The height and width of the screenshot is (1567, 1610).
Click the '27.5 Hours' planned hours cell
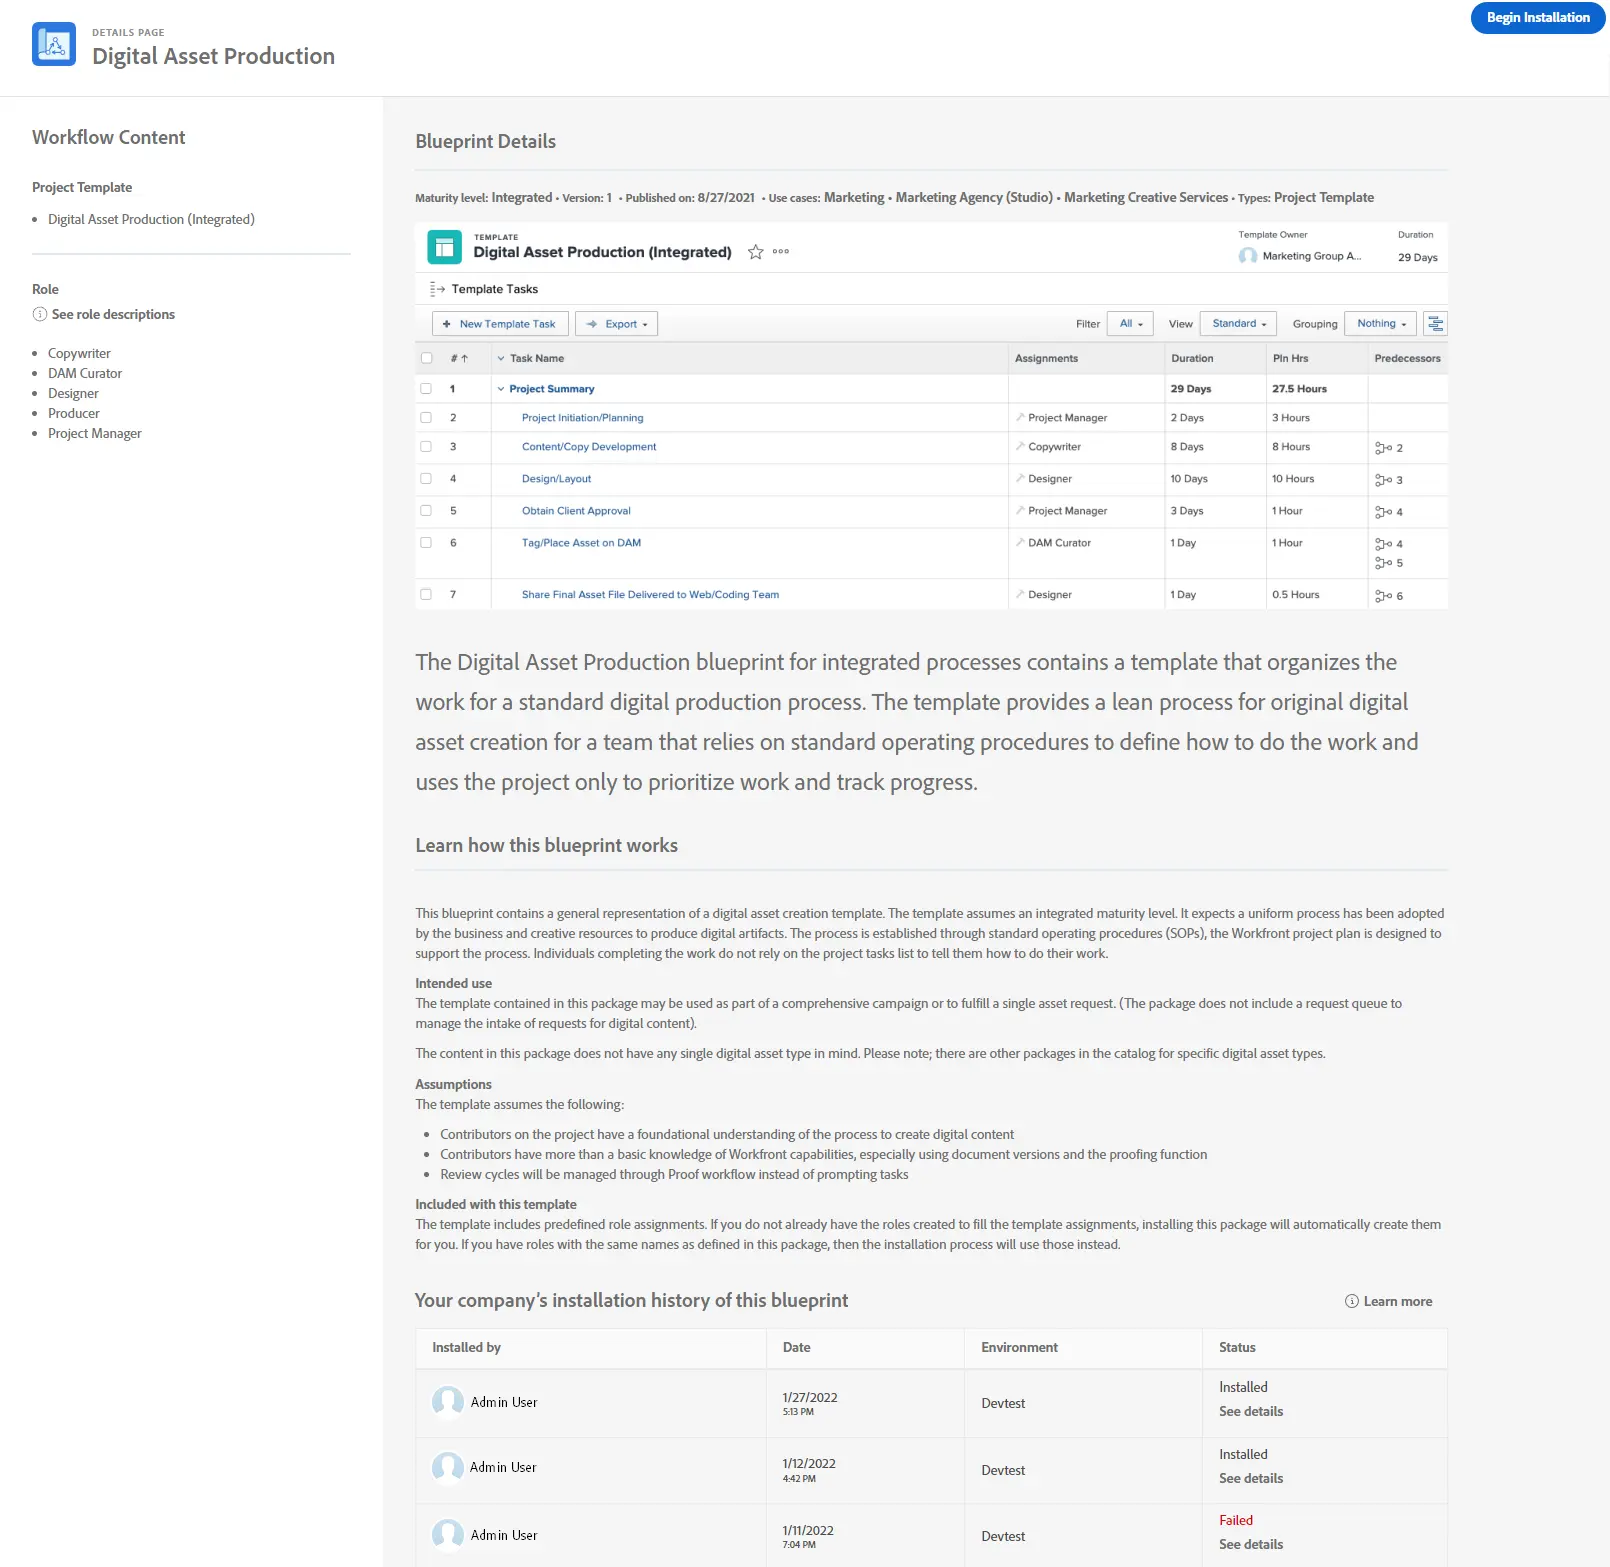(1299, 389)
